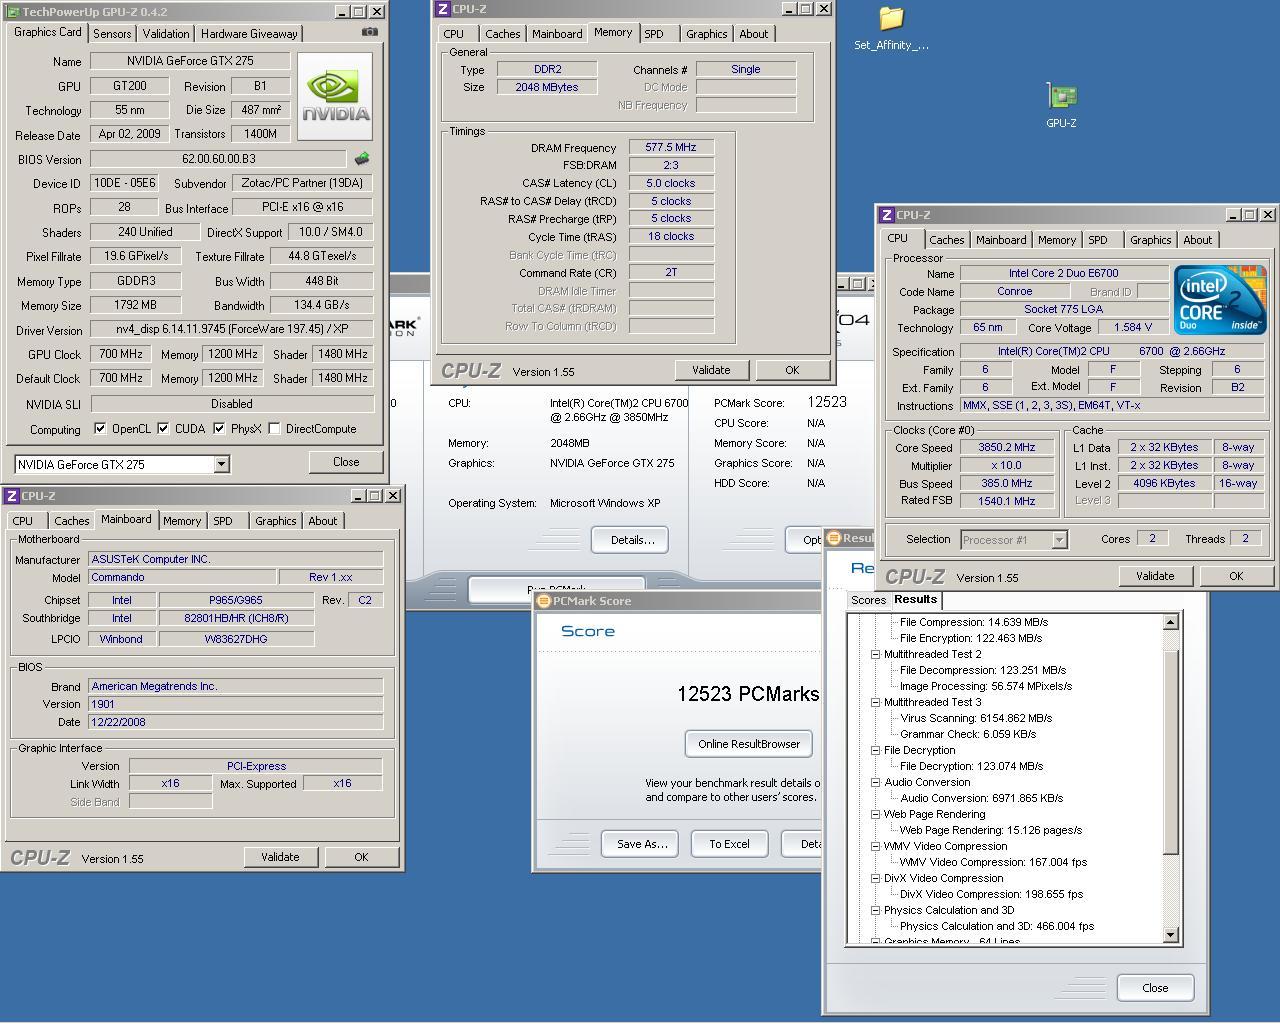1280x1024 pixels.
Task: Select the File Encryption result row
Action: [x=971, y=638]
